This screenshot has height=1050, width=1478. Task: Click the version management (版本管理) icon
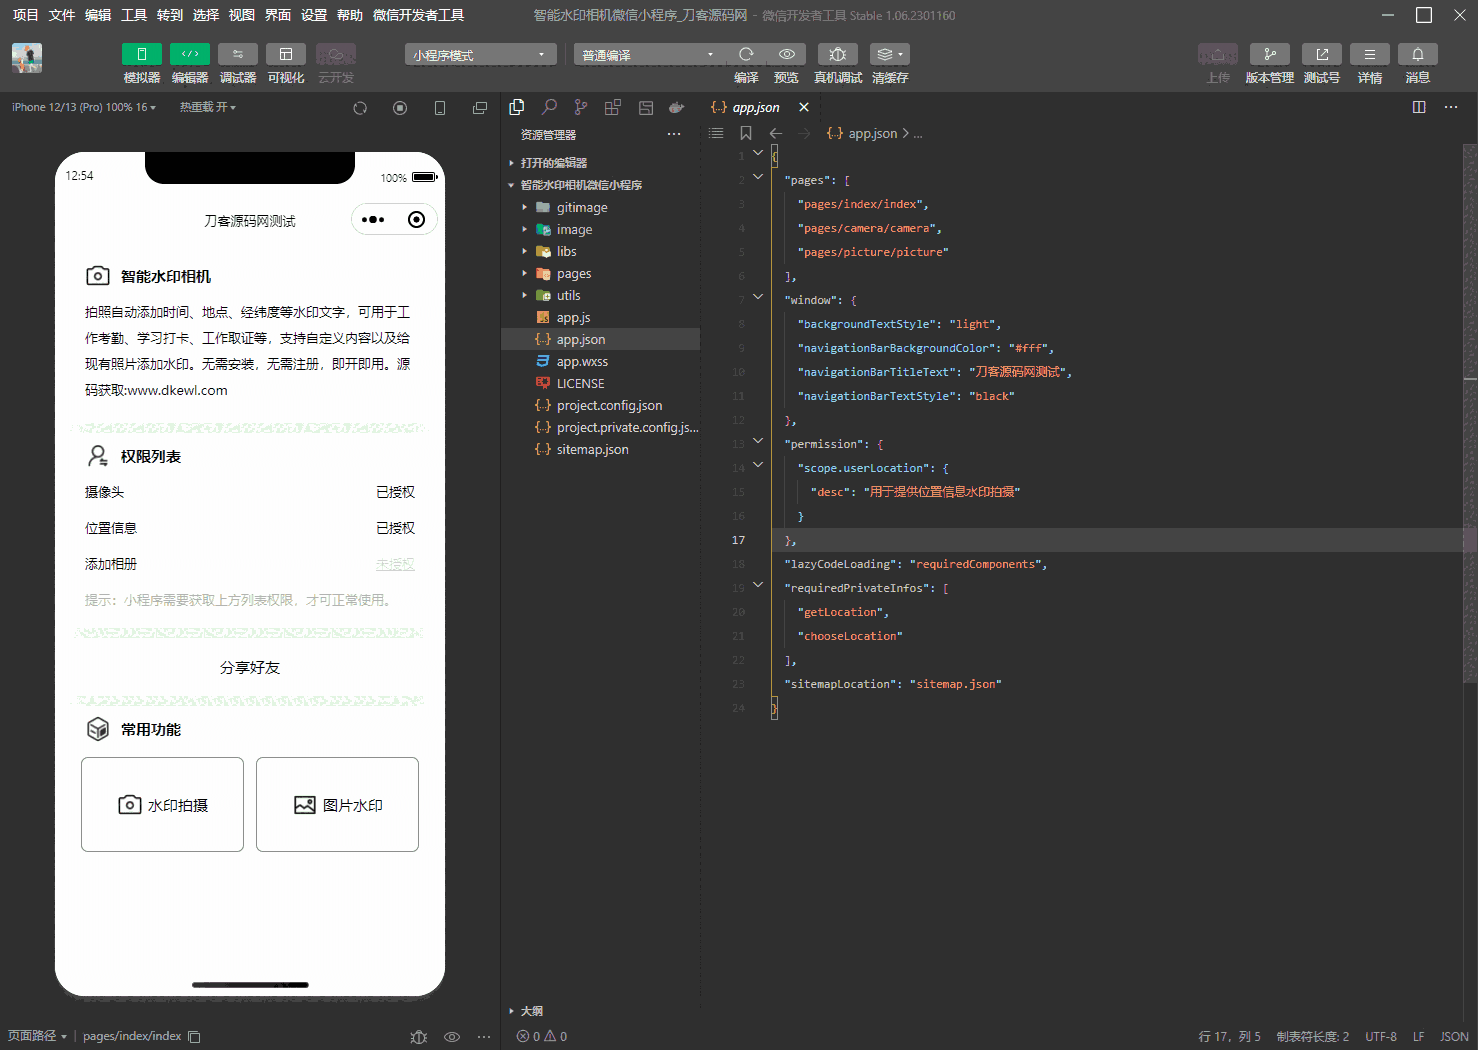coord(1269,54)
